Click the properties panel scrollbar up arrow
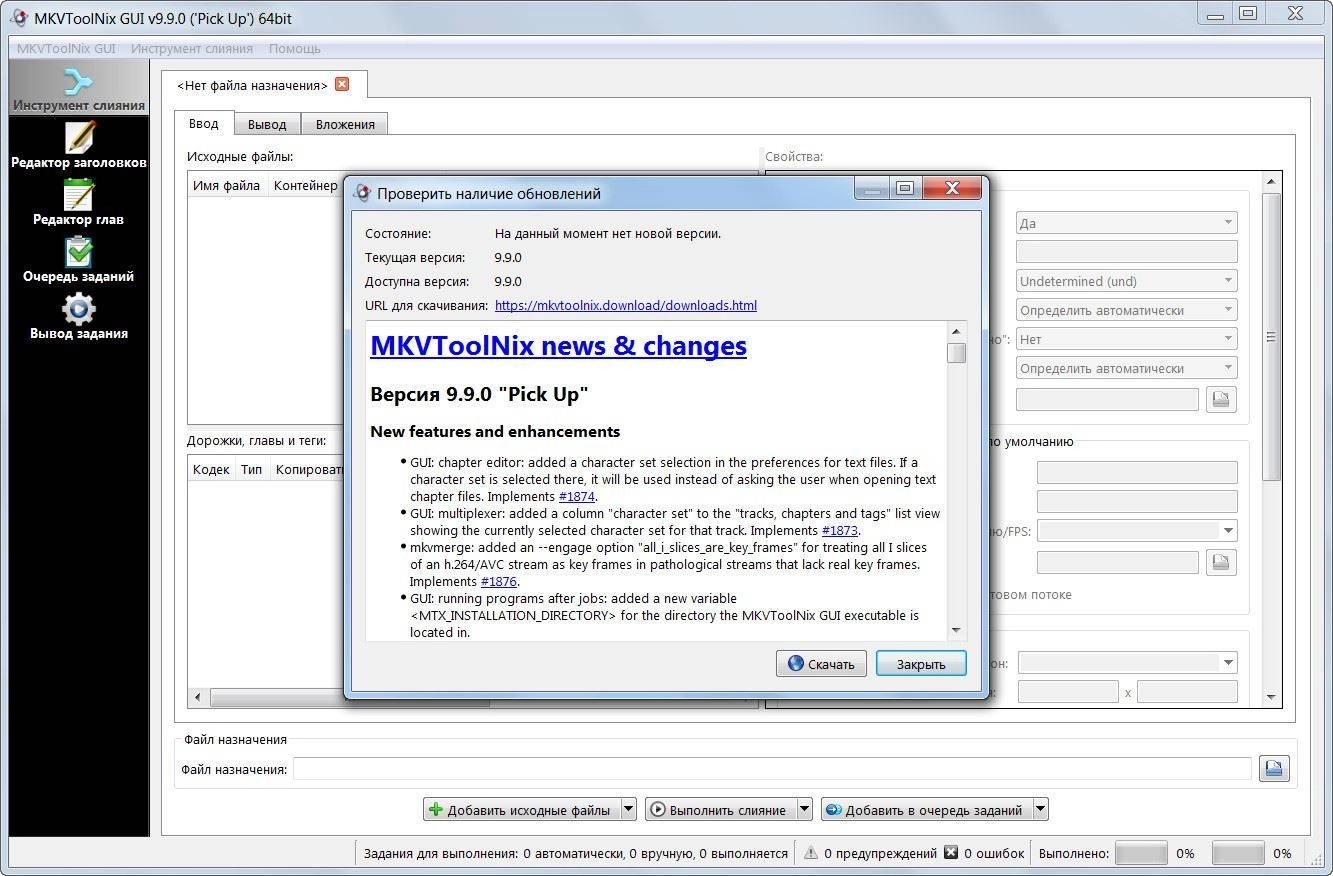The height and width of the screenshot is (876, 1333). coord(1271,181)
